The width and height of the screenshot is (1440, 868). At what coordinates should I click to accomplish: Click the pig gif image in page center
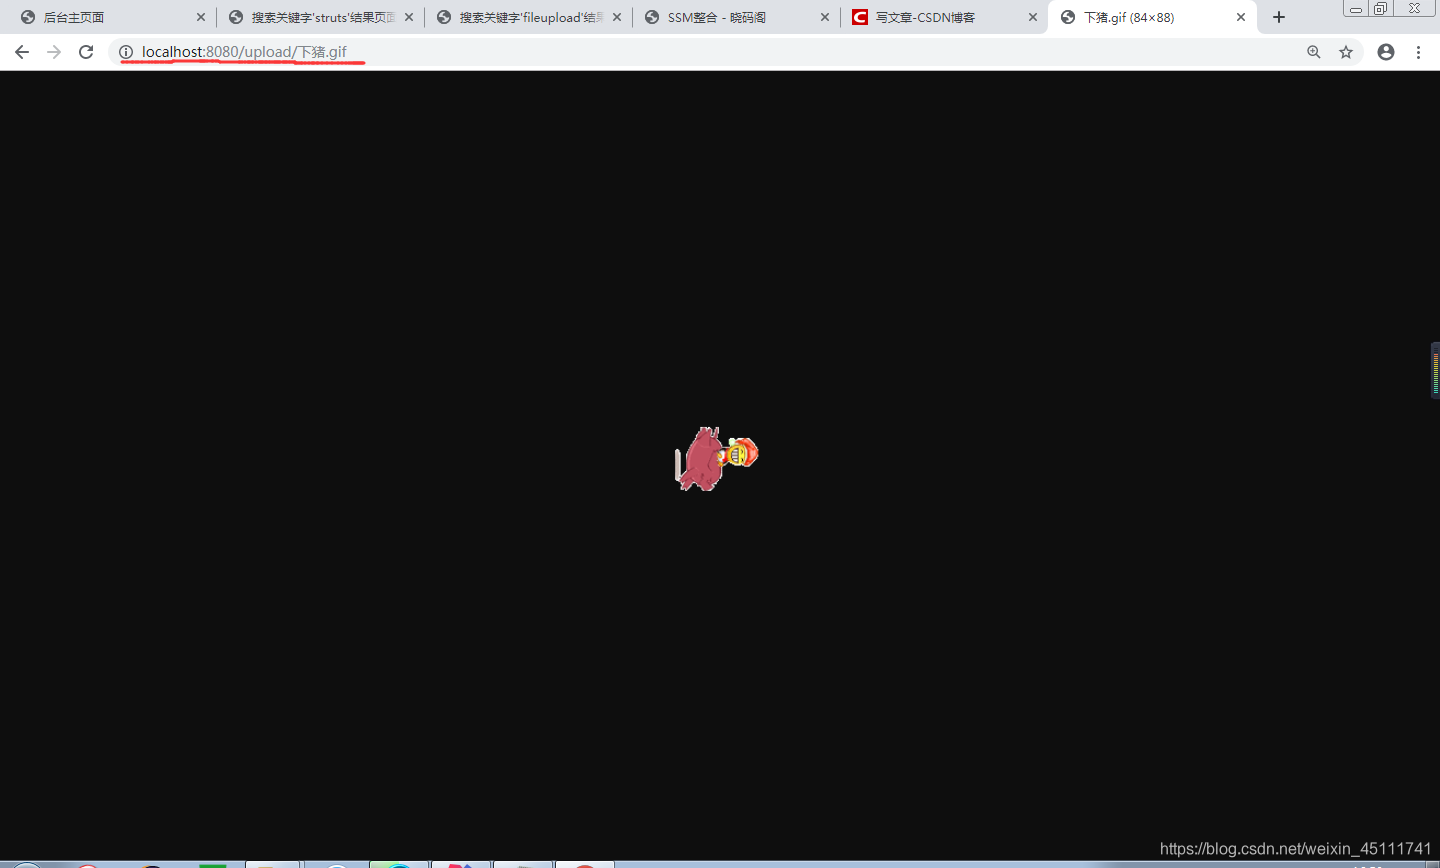click(x=717, y=458)
